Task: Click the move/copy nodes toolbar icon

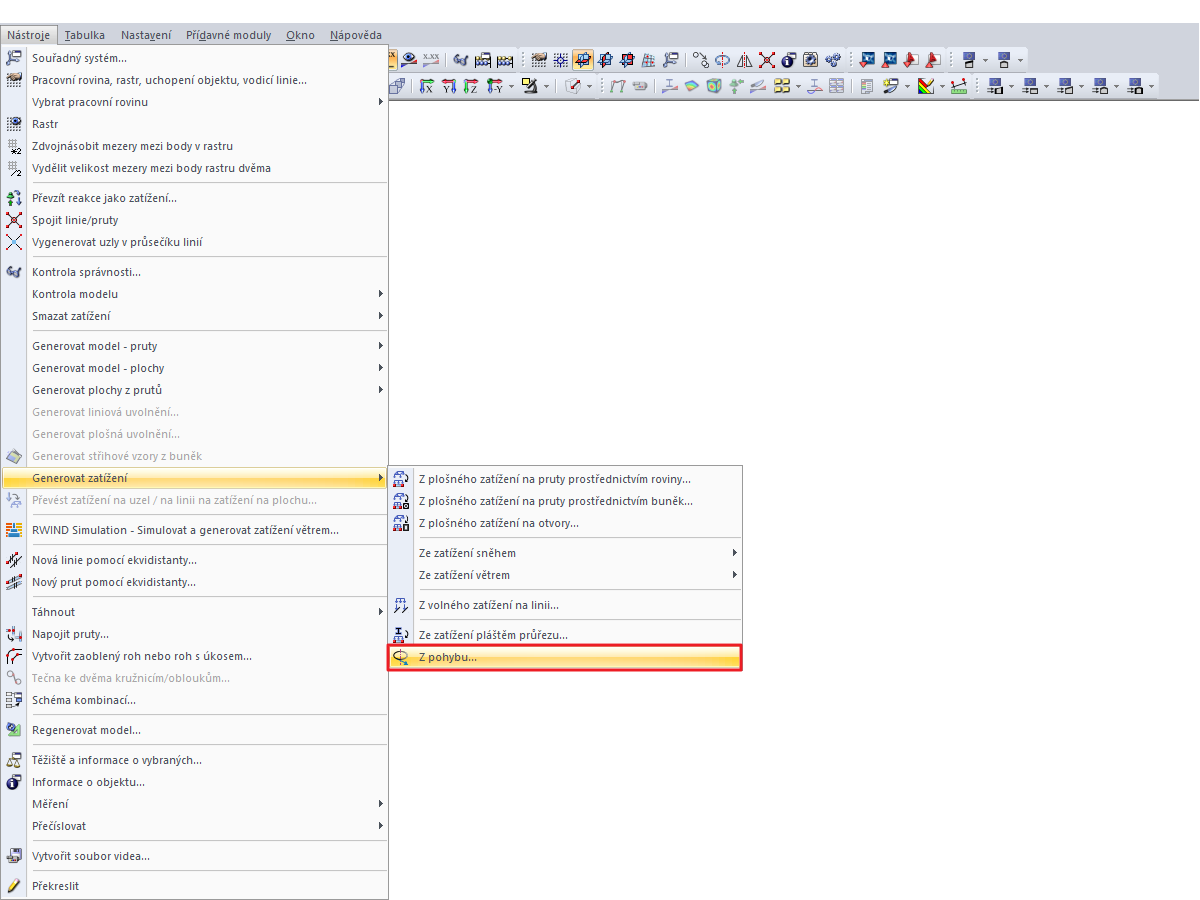Action: click(x=701, y=59)
